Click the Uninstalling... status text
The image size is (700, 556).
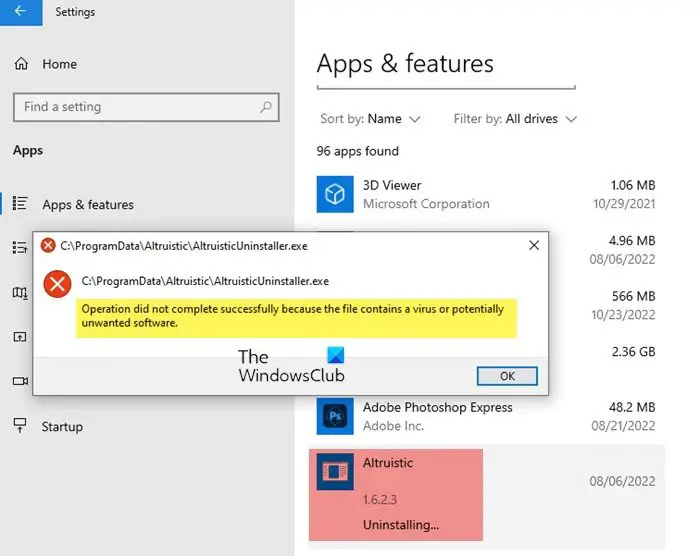(x=401, y=524)
